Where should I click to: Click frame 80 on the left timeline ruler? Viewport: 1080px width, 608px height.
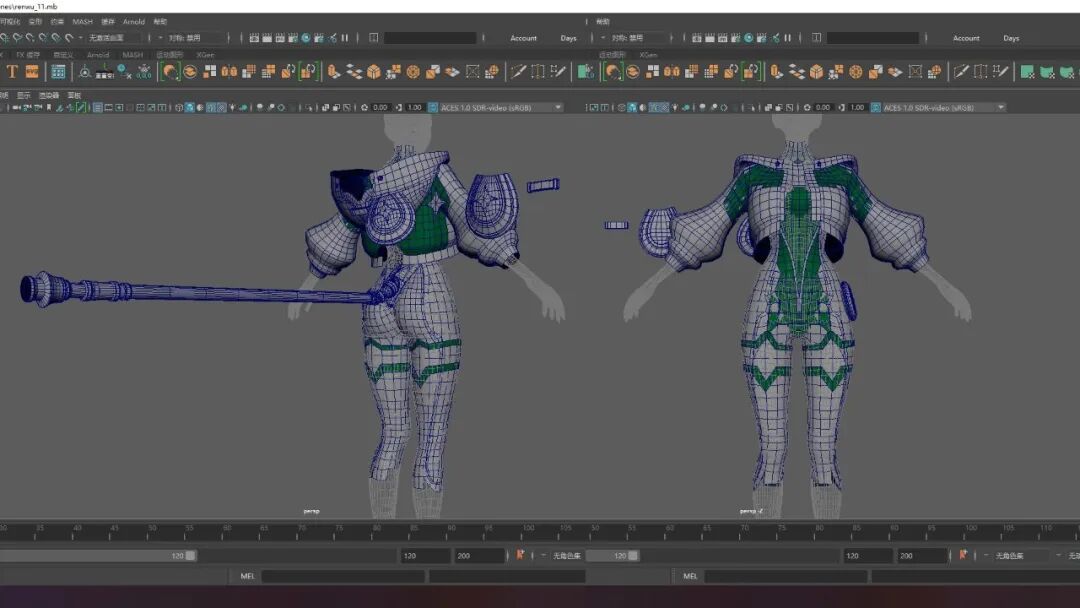pos(376,528)
